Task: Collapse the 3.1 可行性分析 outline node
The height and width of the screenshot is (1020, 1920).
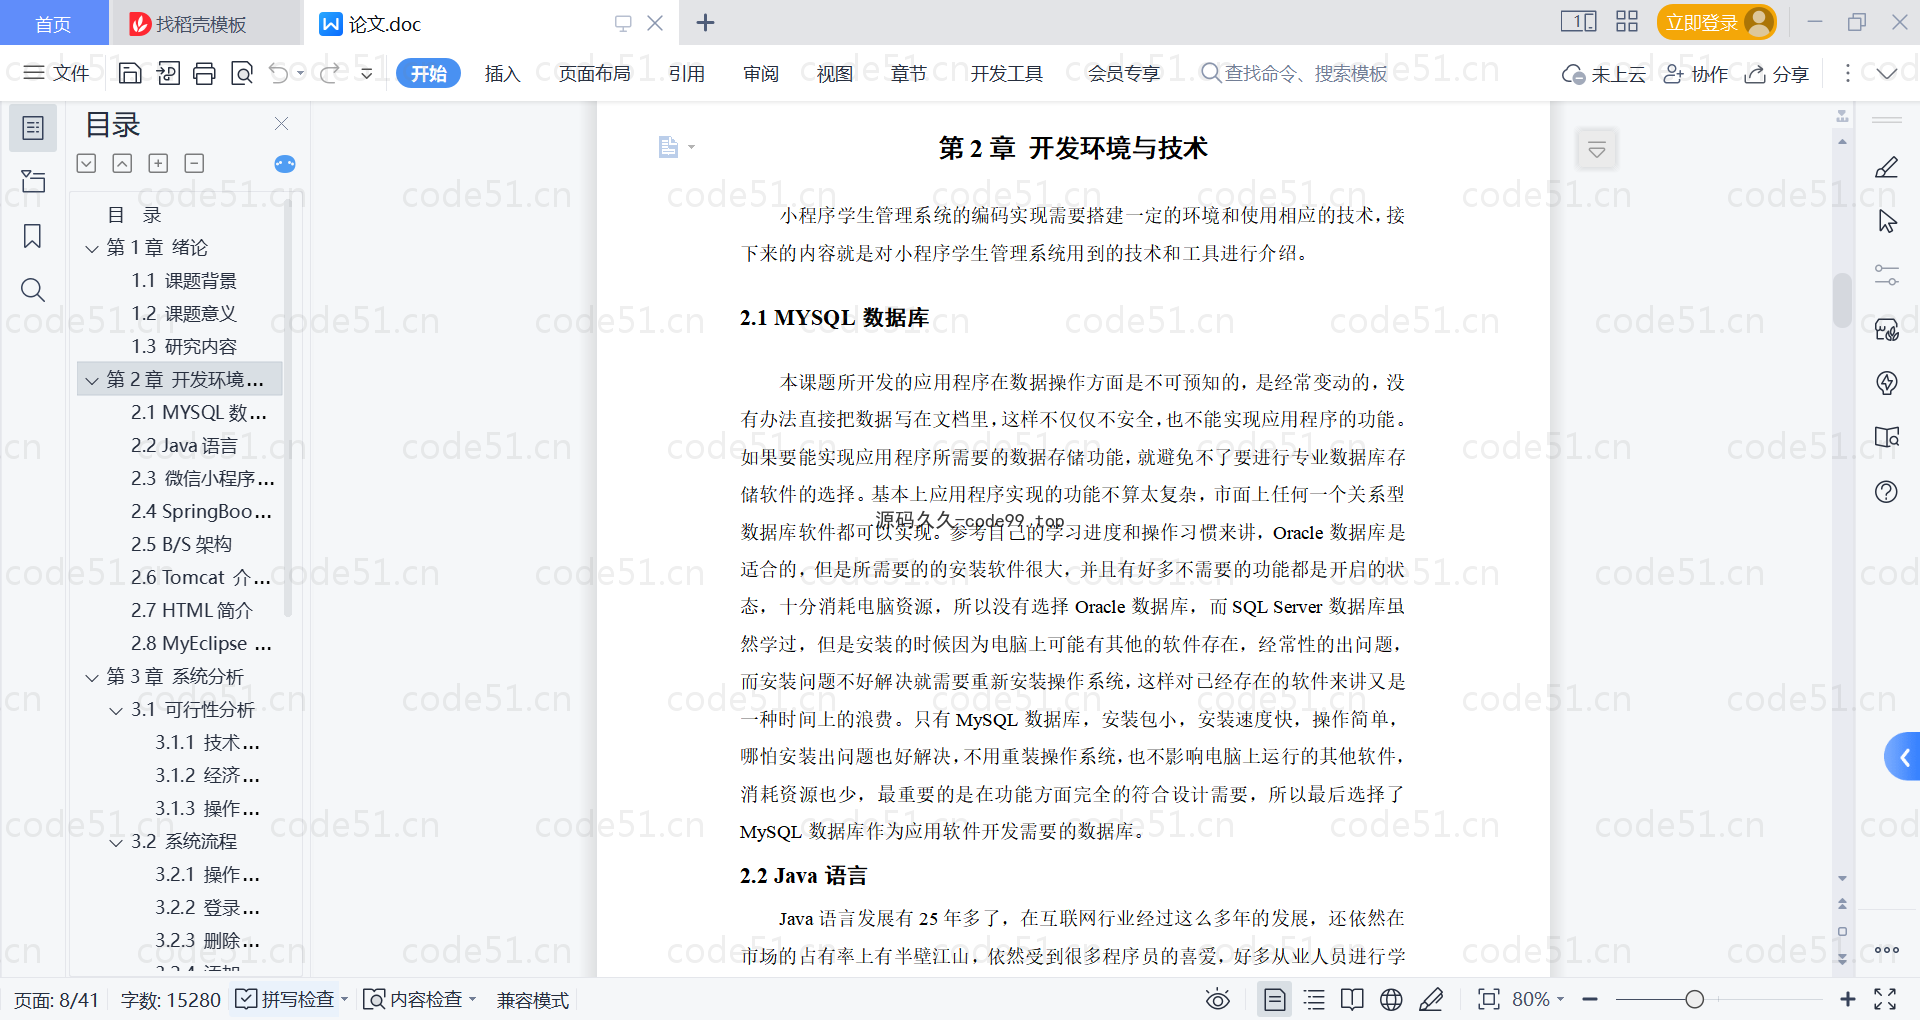Action: [x=116, y=710]
